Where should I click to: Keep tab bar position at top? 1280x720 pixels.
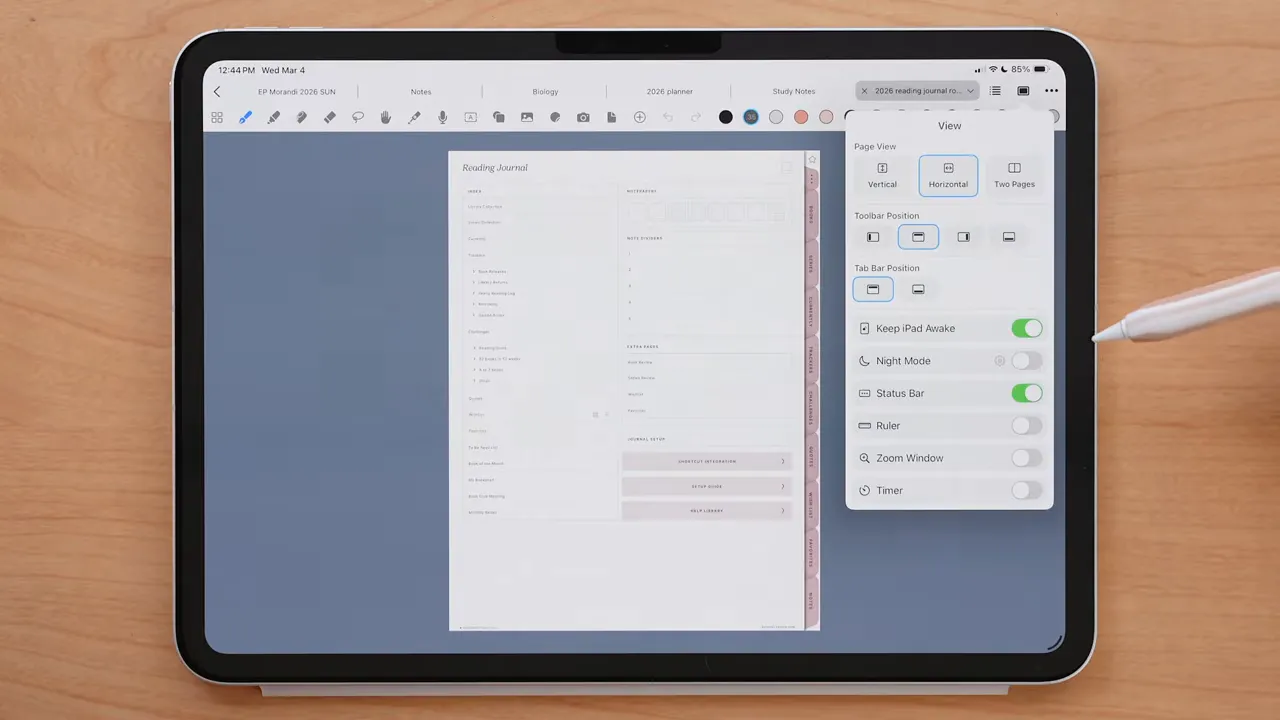click(873, 289)
